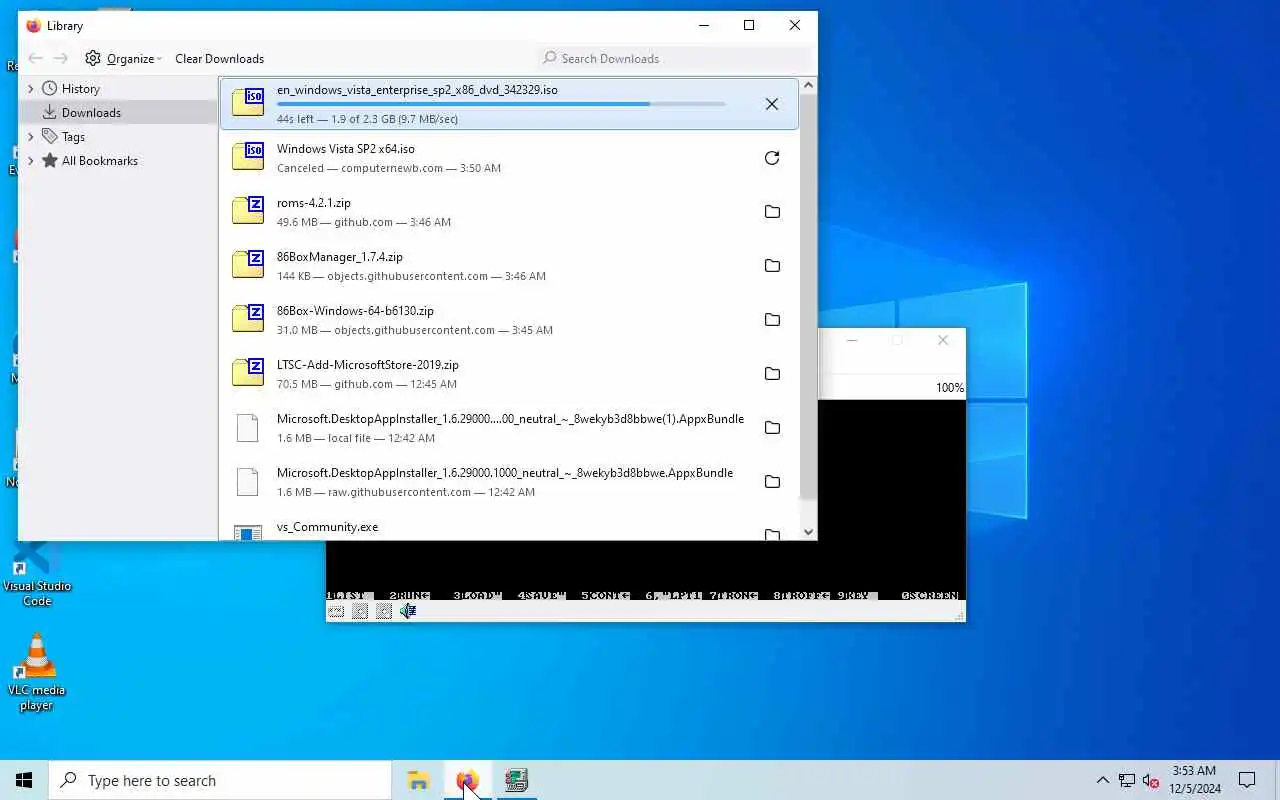This screenshot has width=1280, height=800.
Task: Click the muted volume tray icon
Action: click(1152, 781)
